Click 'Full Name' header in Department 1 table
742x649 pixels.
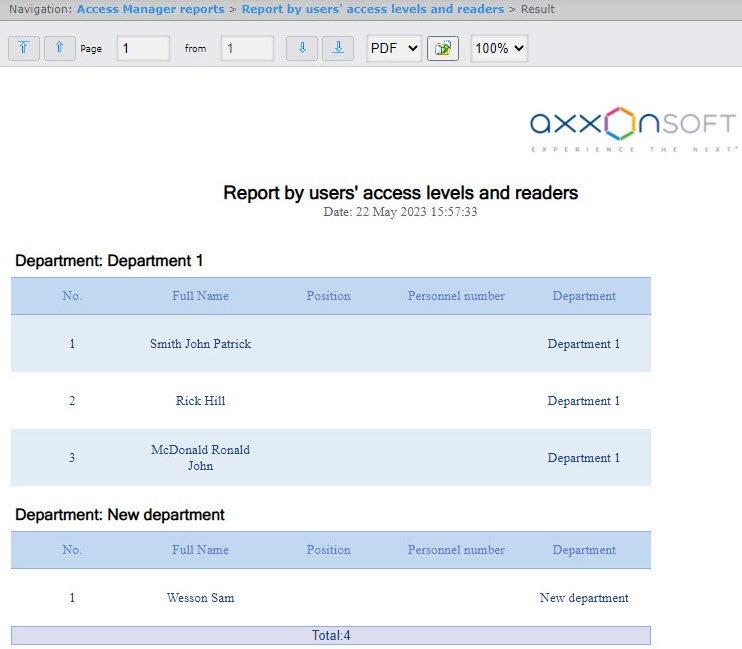coord(201,296)
